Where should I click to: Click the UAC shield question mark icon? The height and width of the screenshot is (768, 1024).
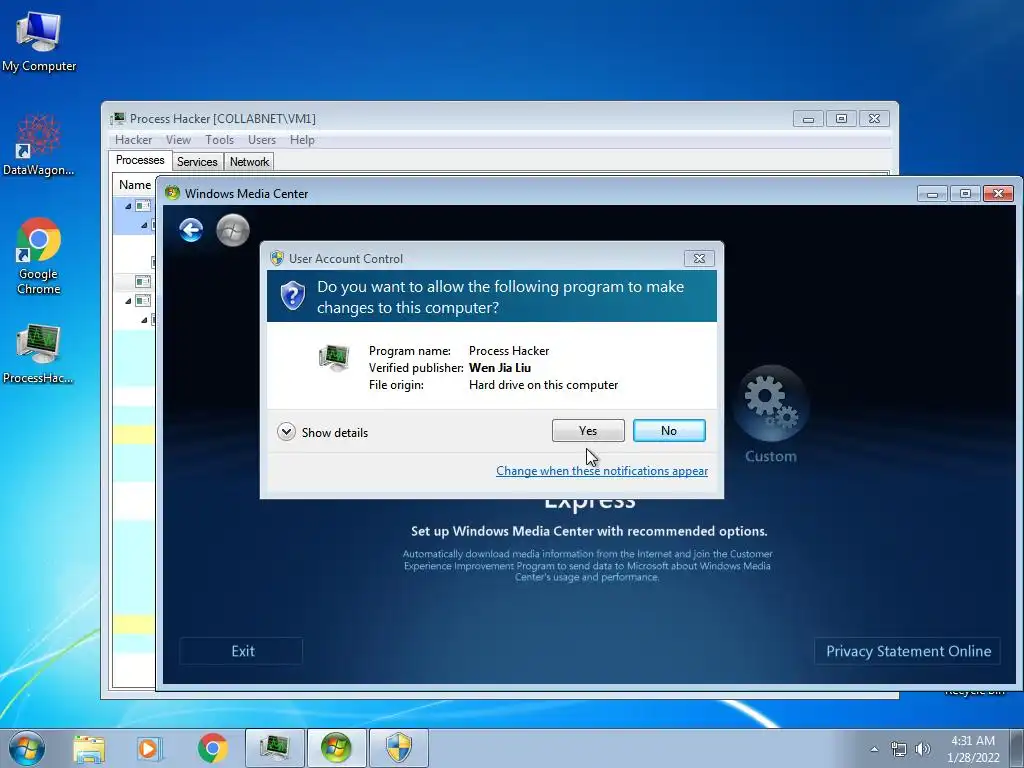293,296
